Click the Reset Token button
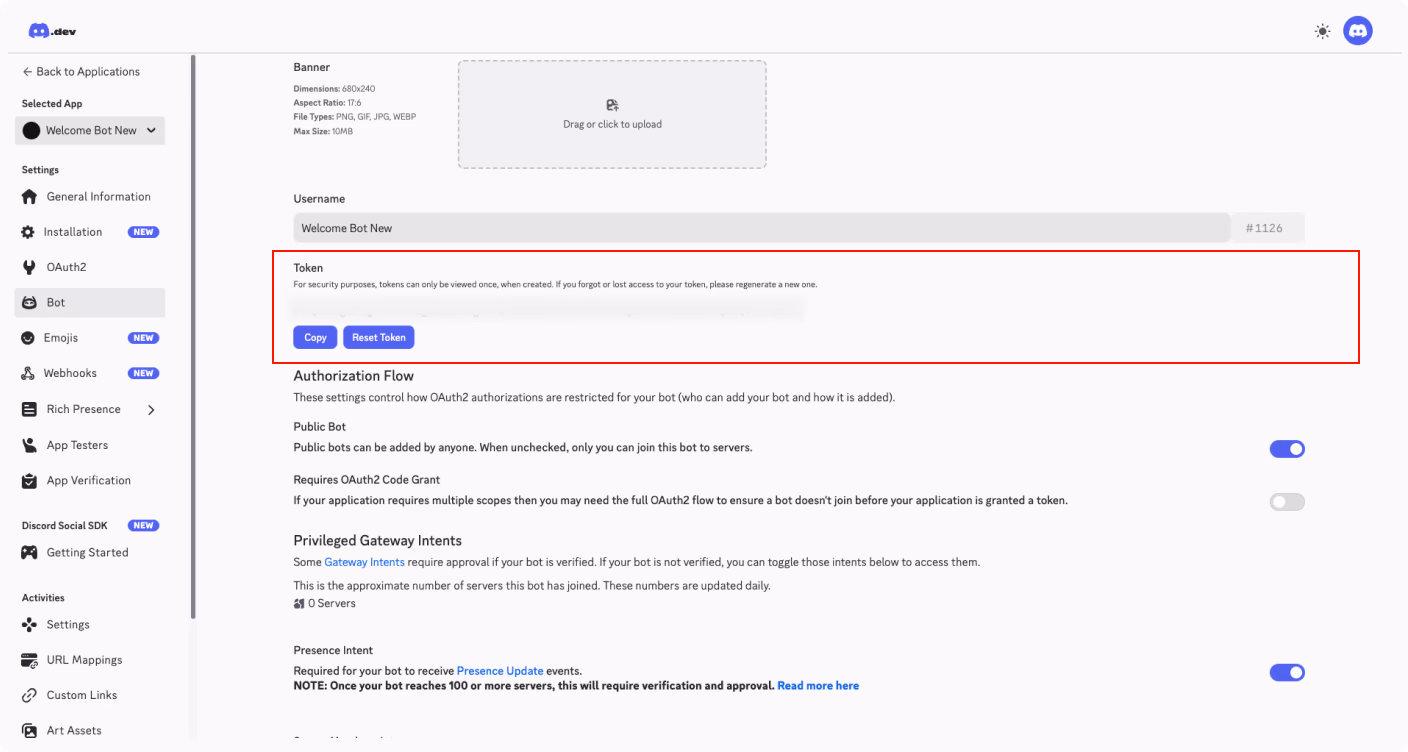 click(x=378, y=337)
